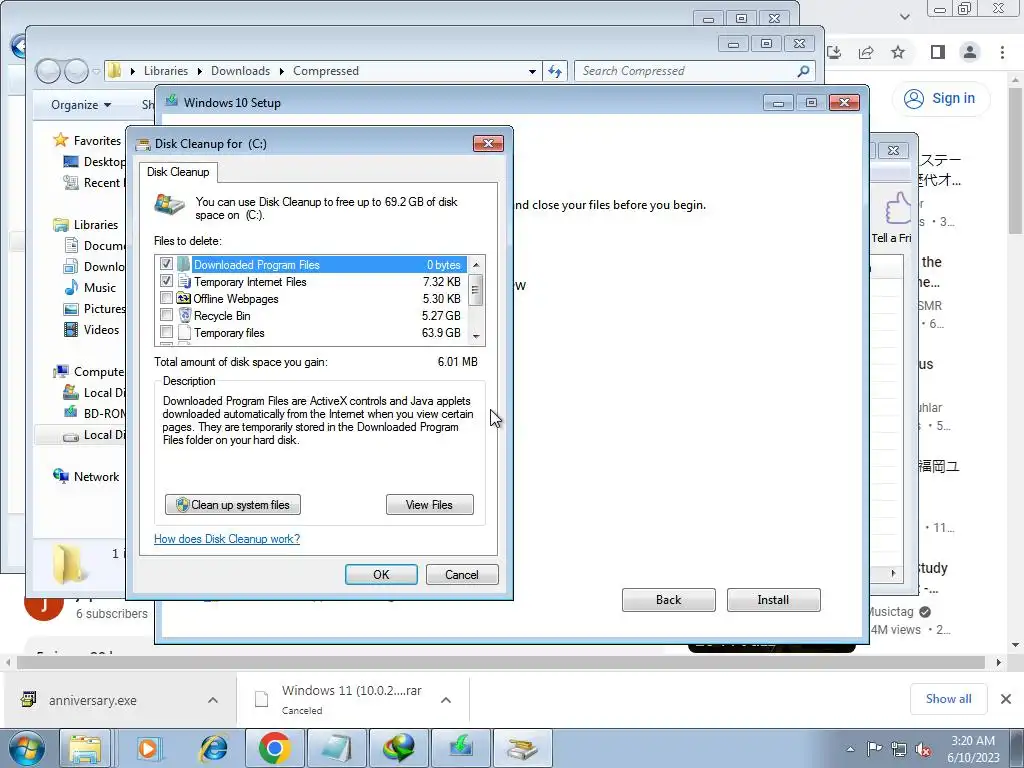Select the Temporary Internet Files row icon
The height and width of the screenshot is (768, 1024).
coord(184,281)
